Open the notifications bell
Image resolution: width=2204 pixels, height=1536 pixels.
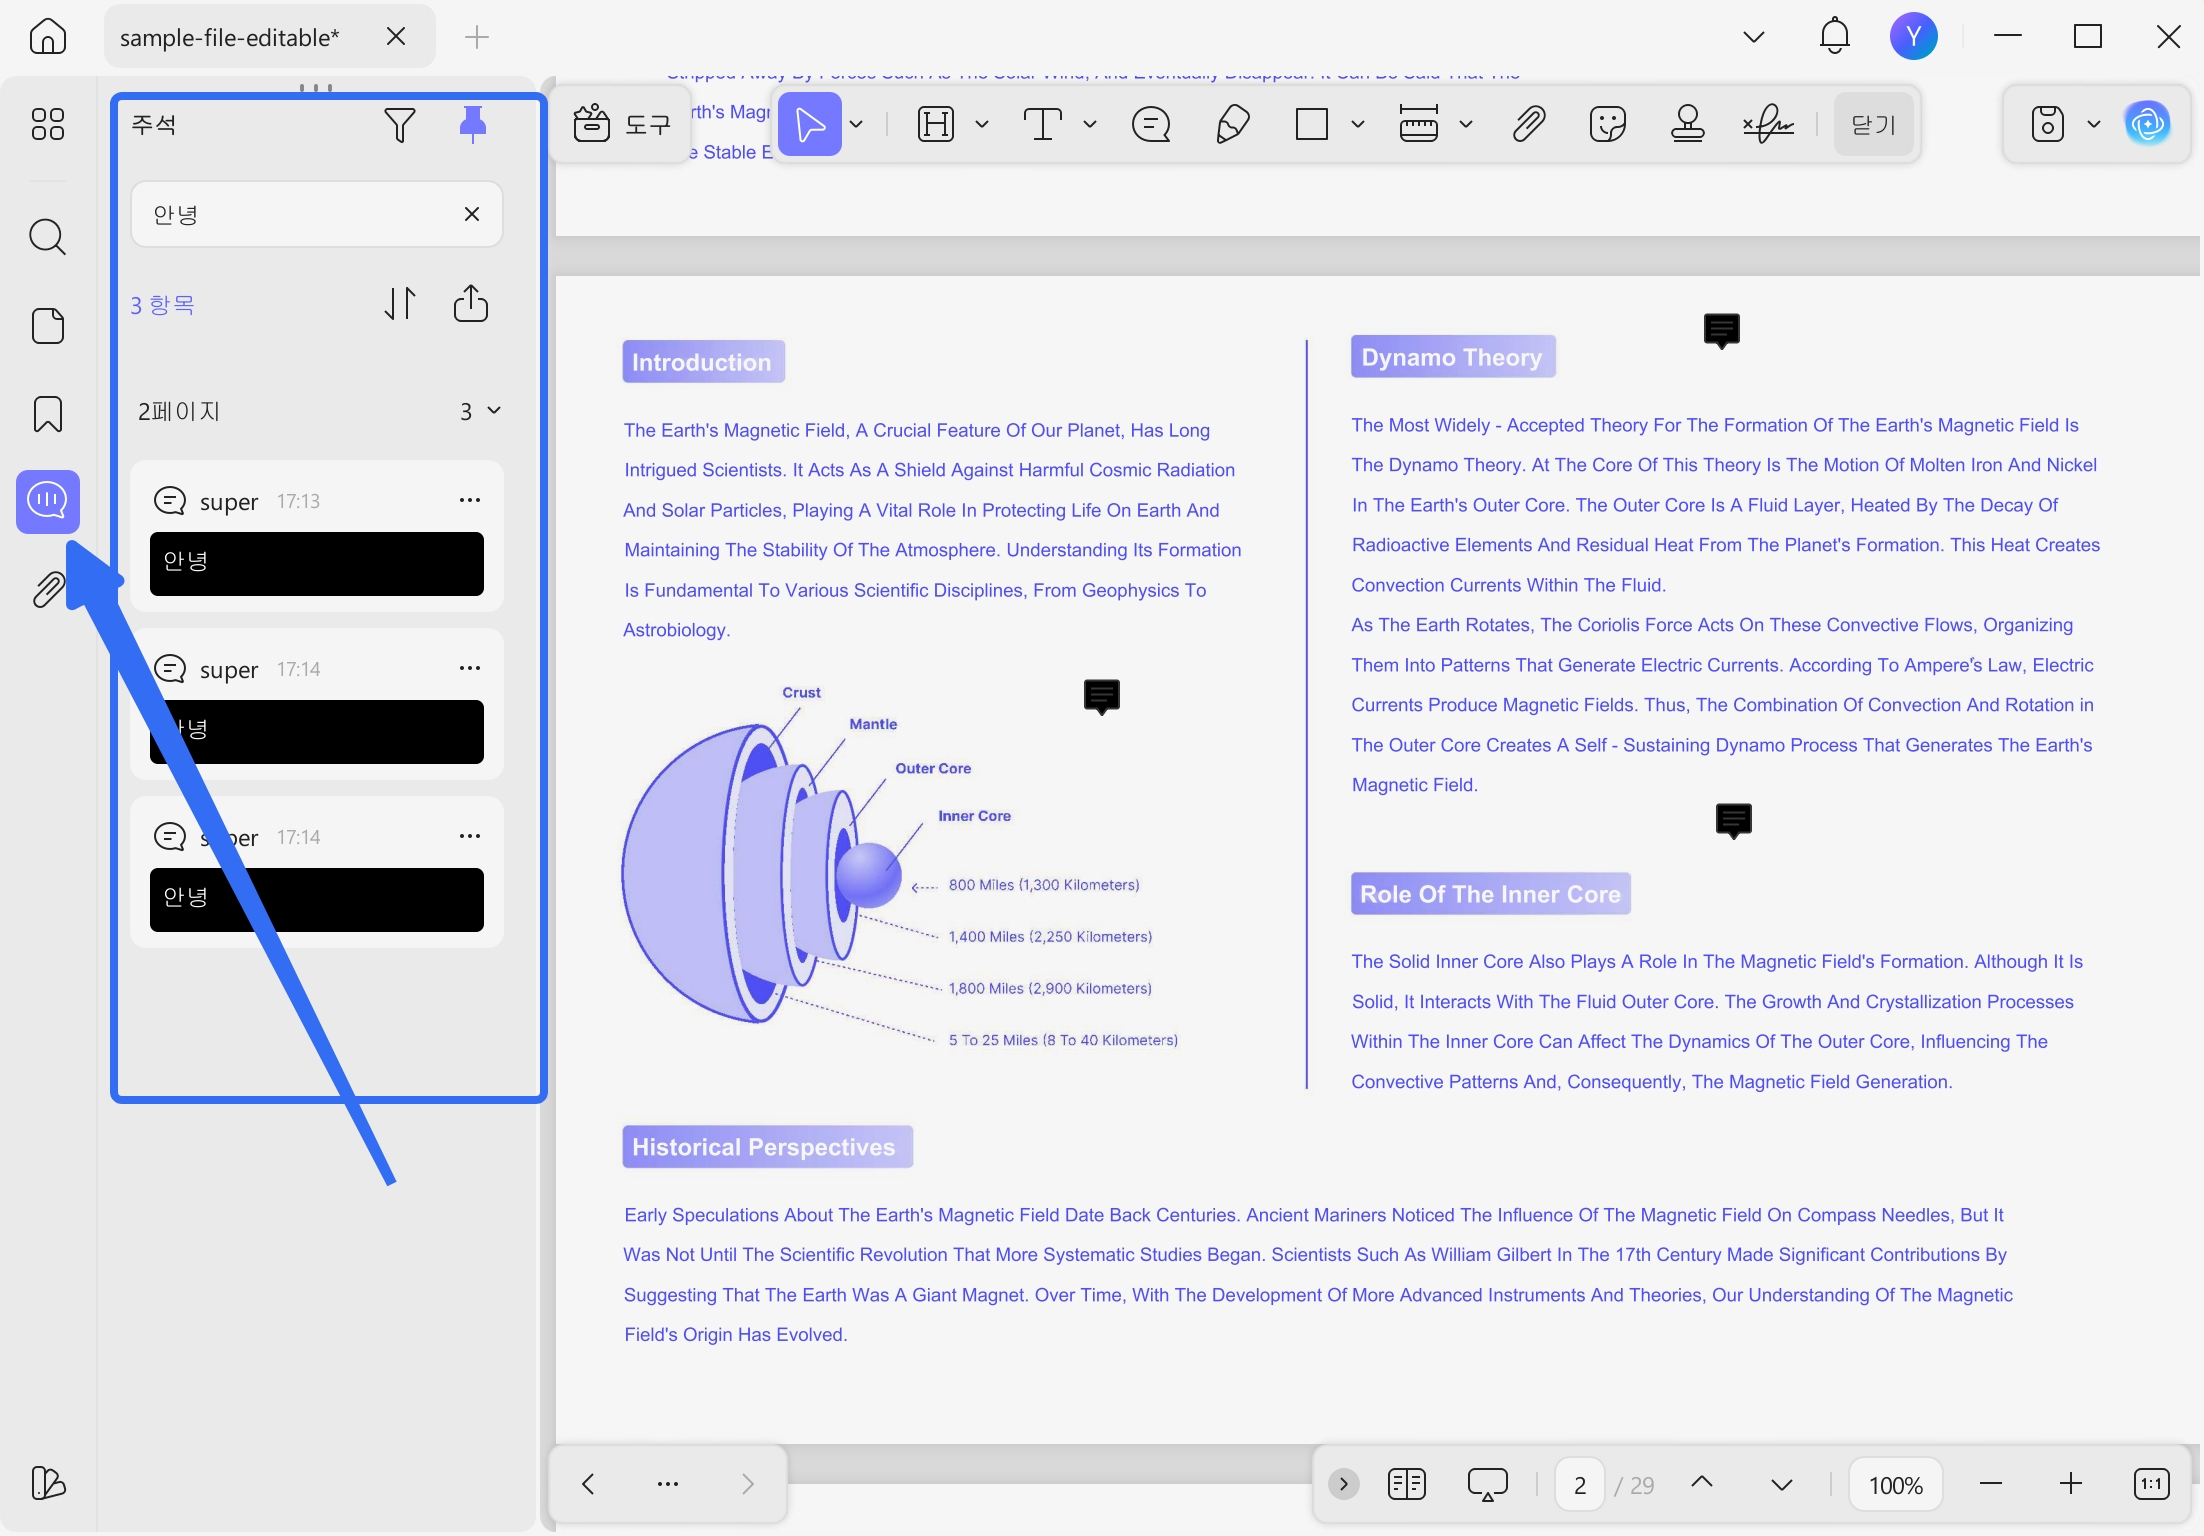click(x=1834, y=36)
